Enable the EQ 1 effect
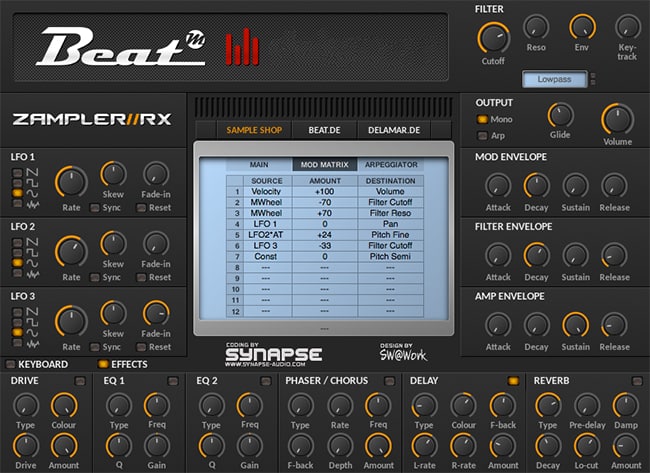This screenshot has width=650, height=473. click(x=173, y=381)
